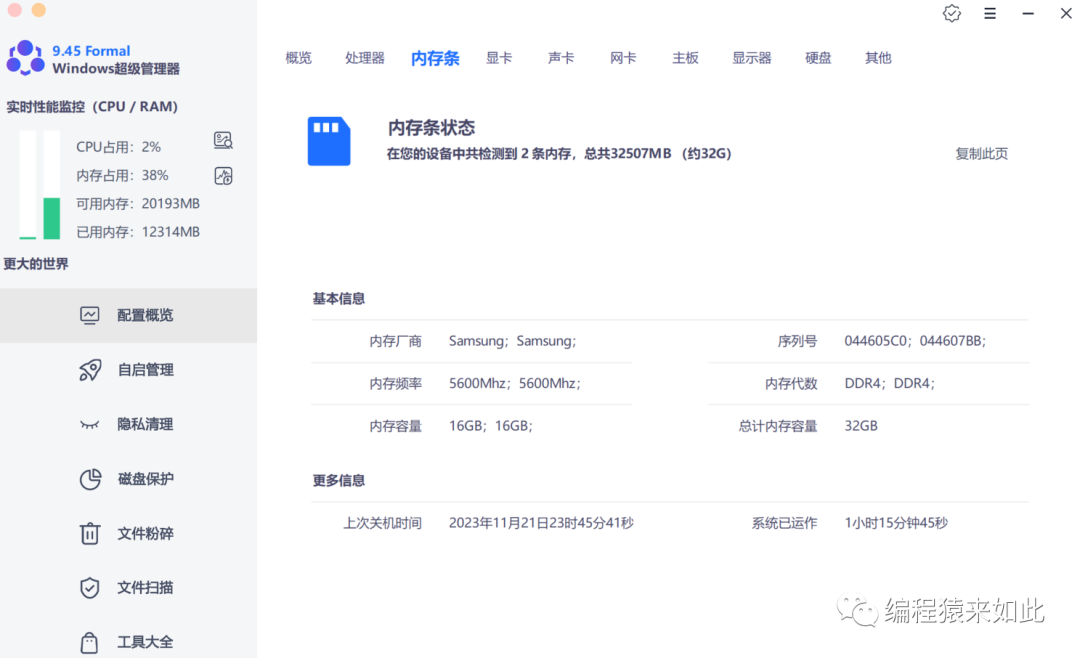
Task: Show the 显示器 tab
Action: coord(751,58)
